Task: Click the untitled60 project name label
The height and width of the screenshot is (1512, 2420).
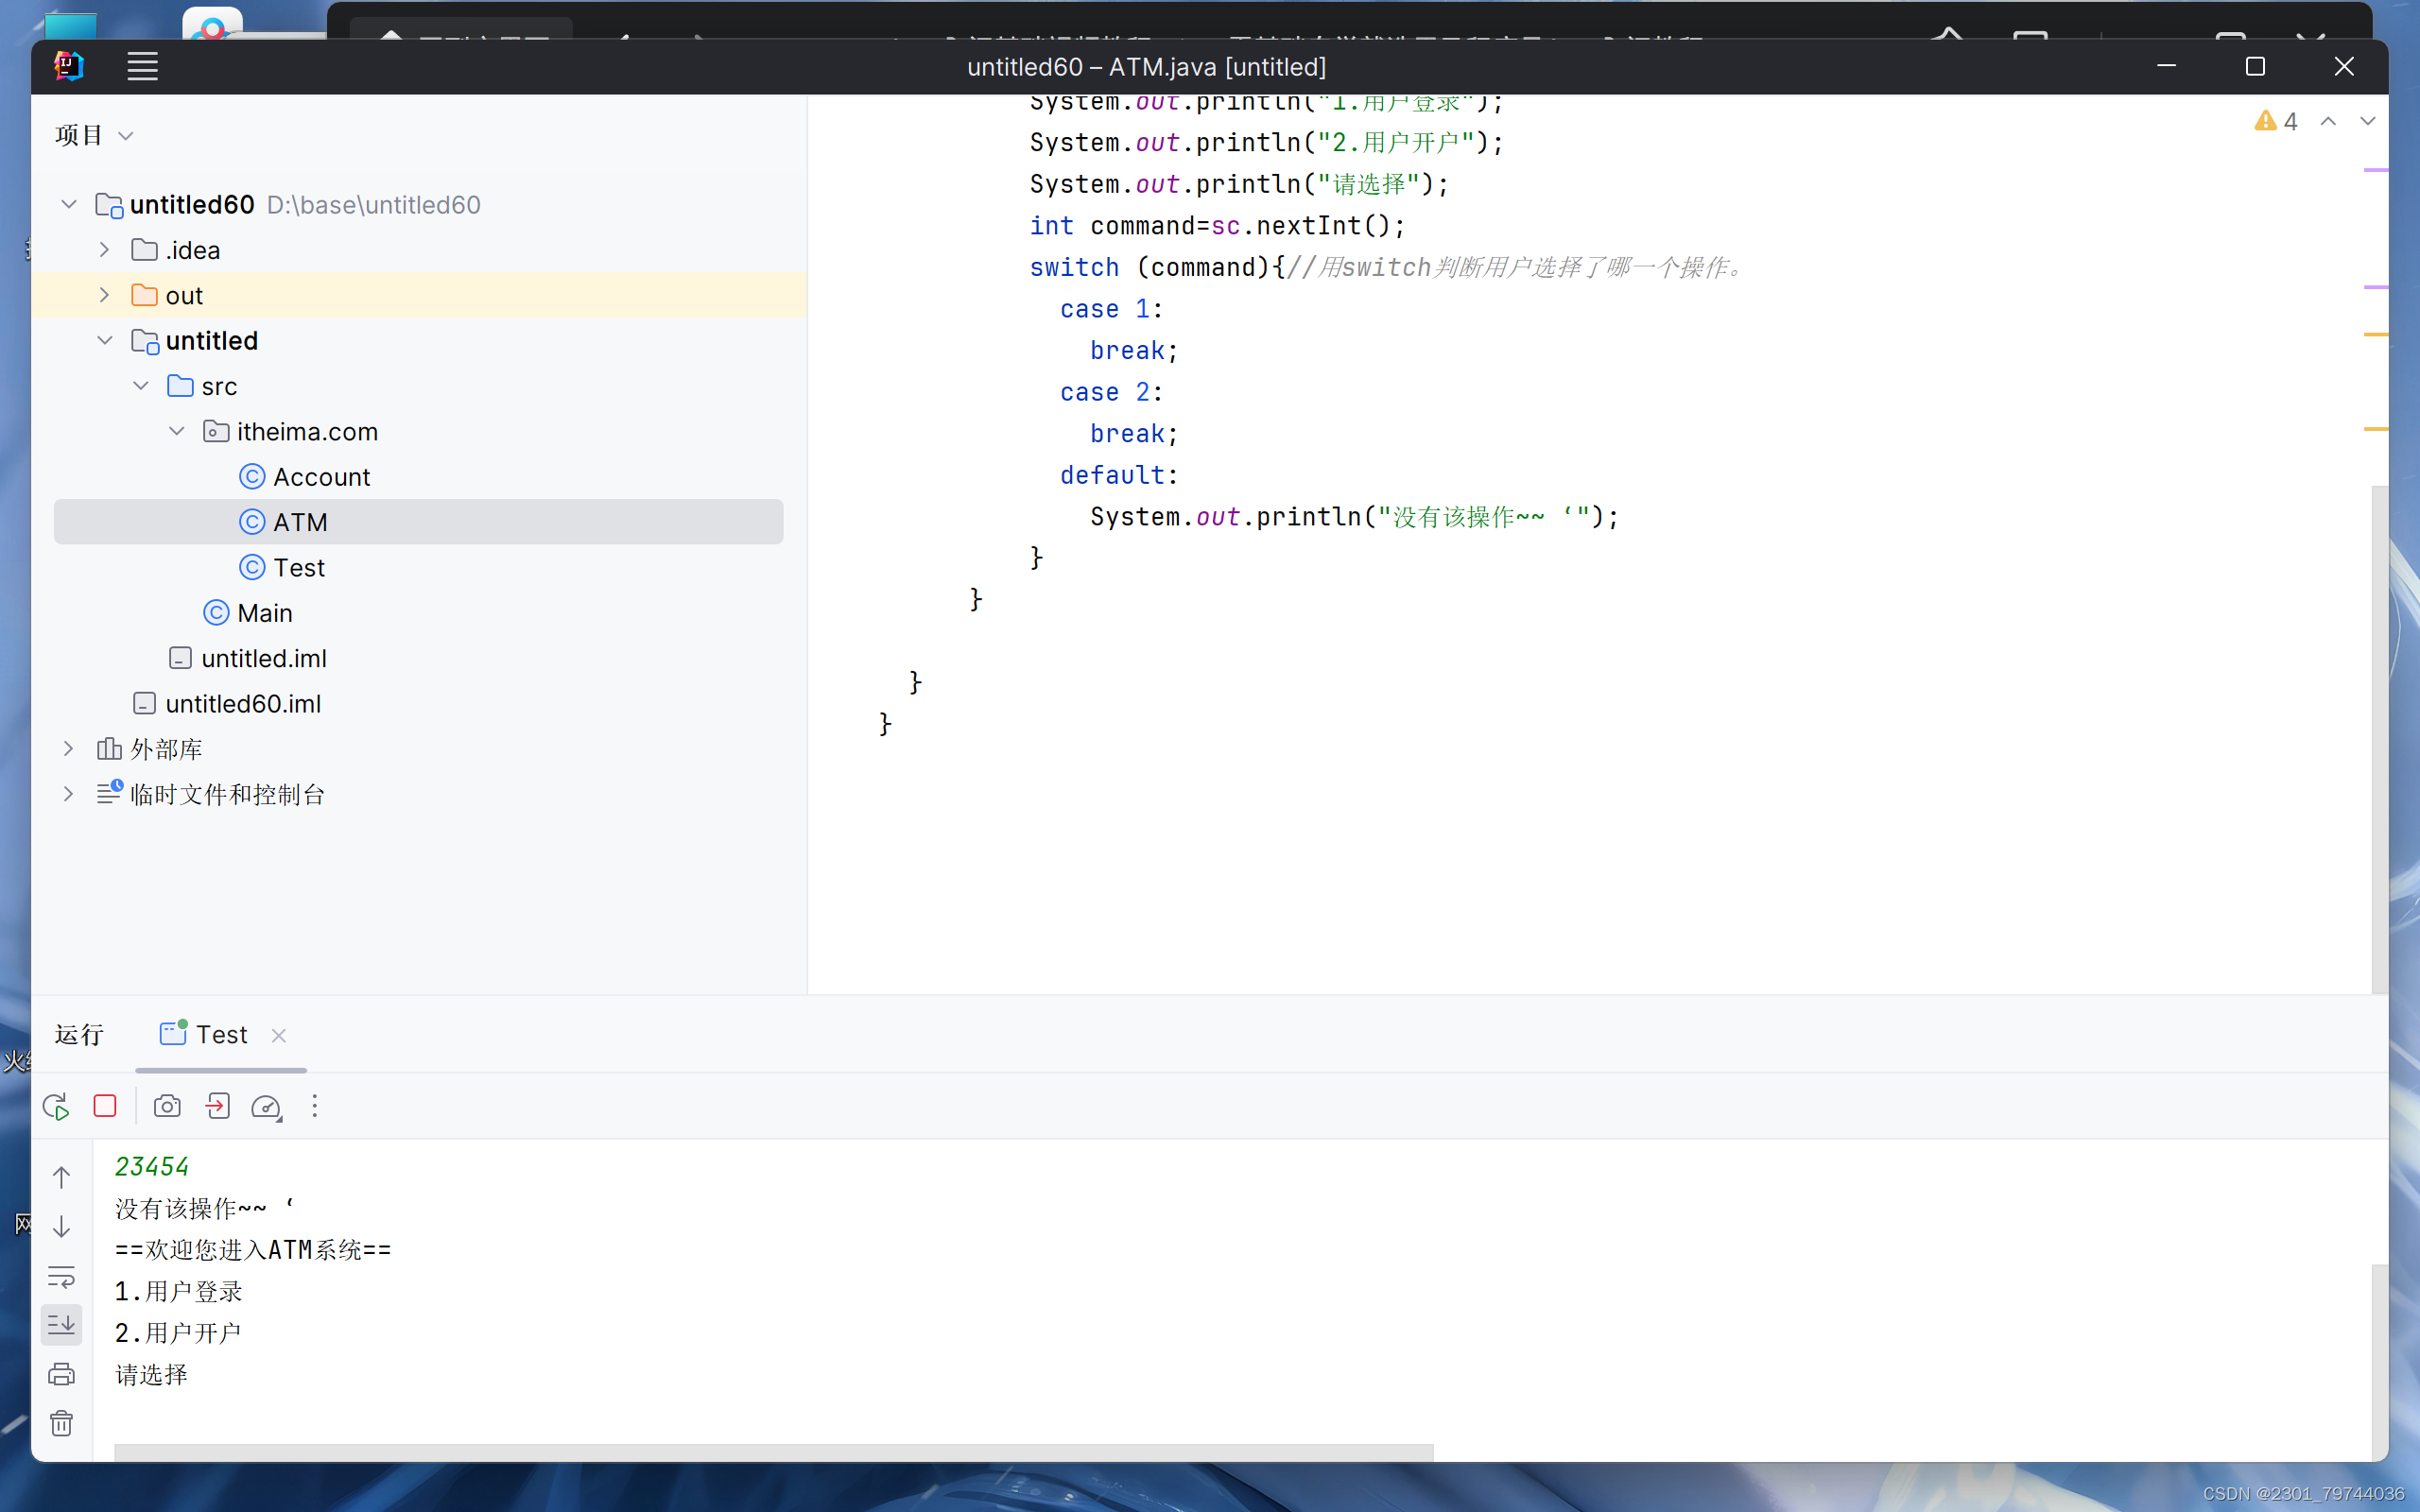Action: click(x=192, y=204)
